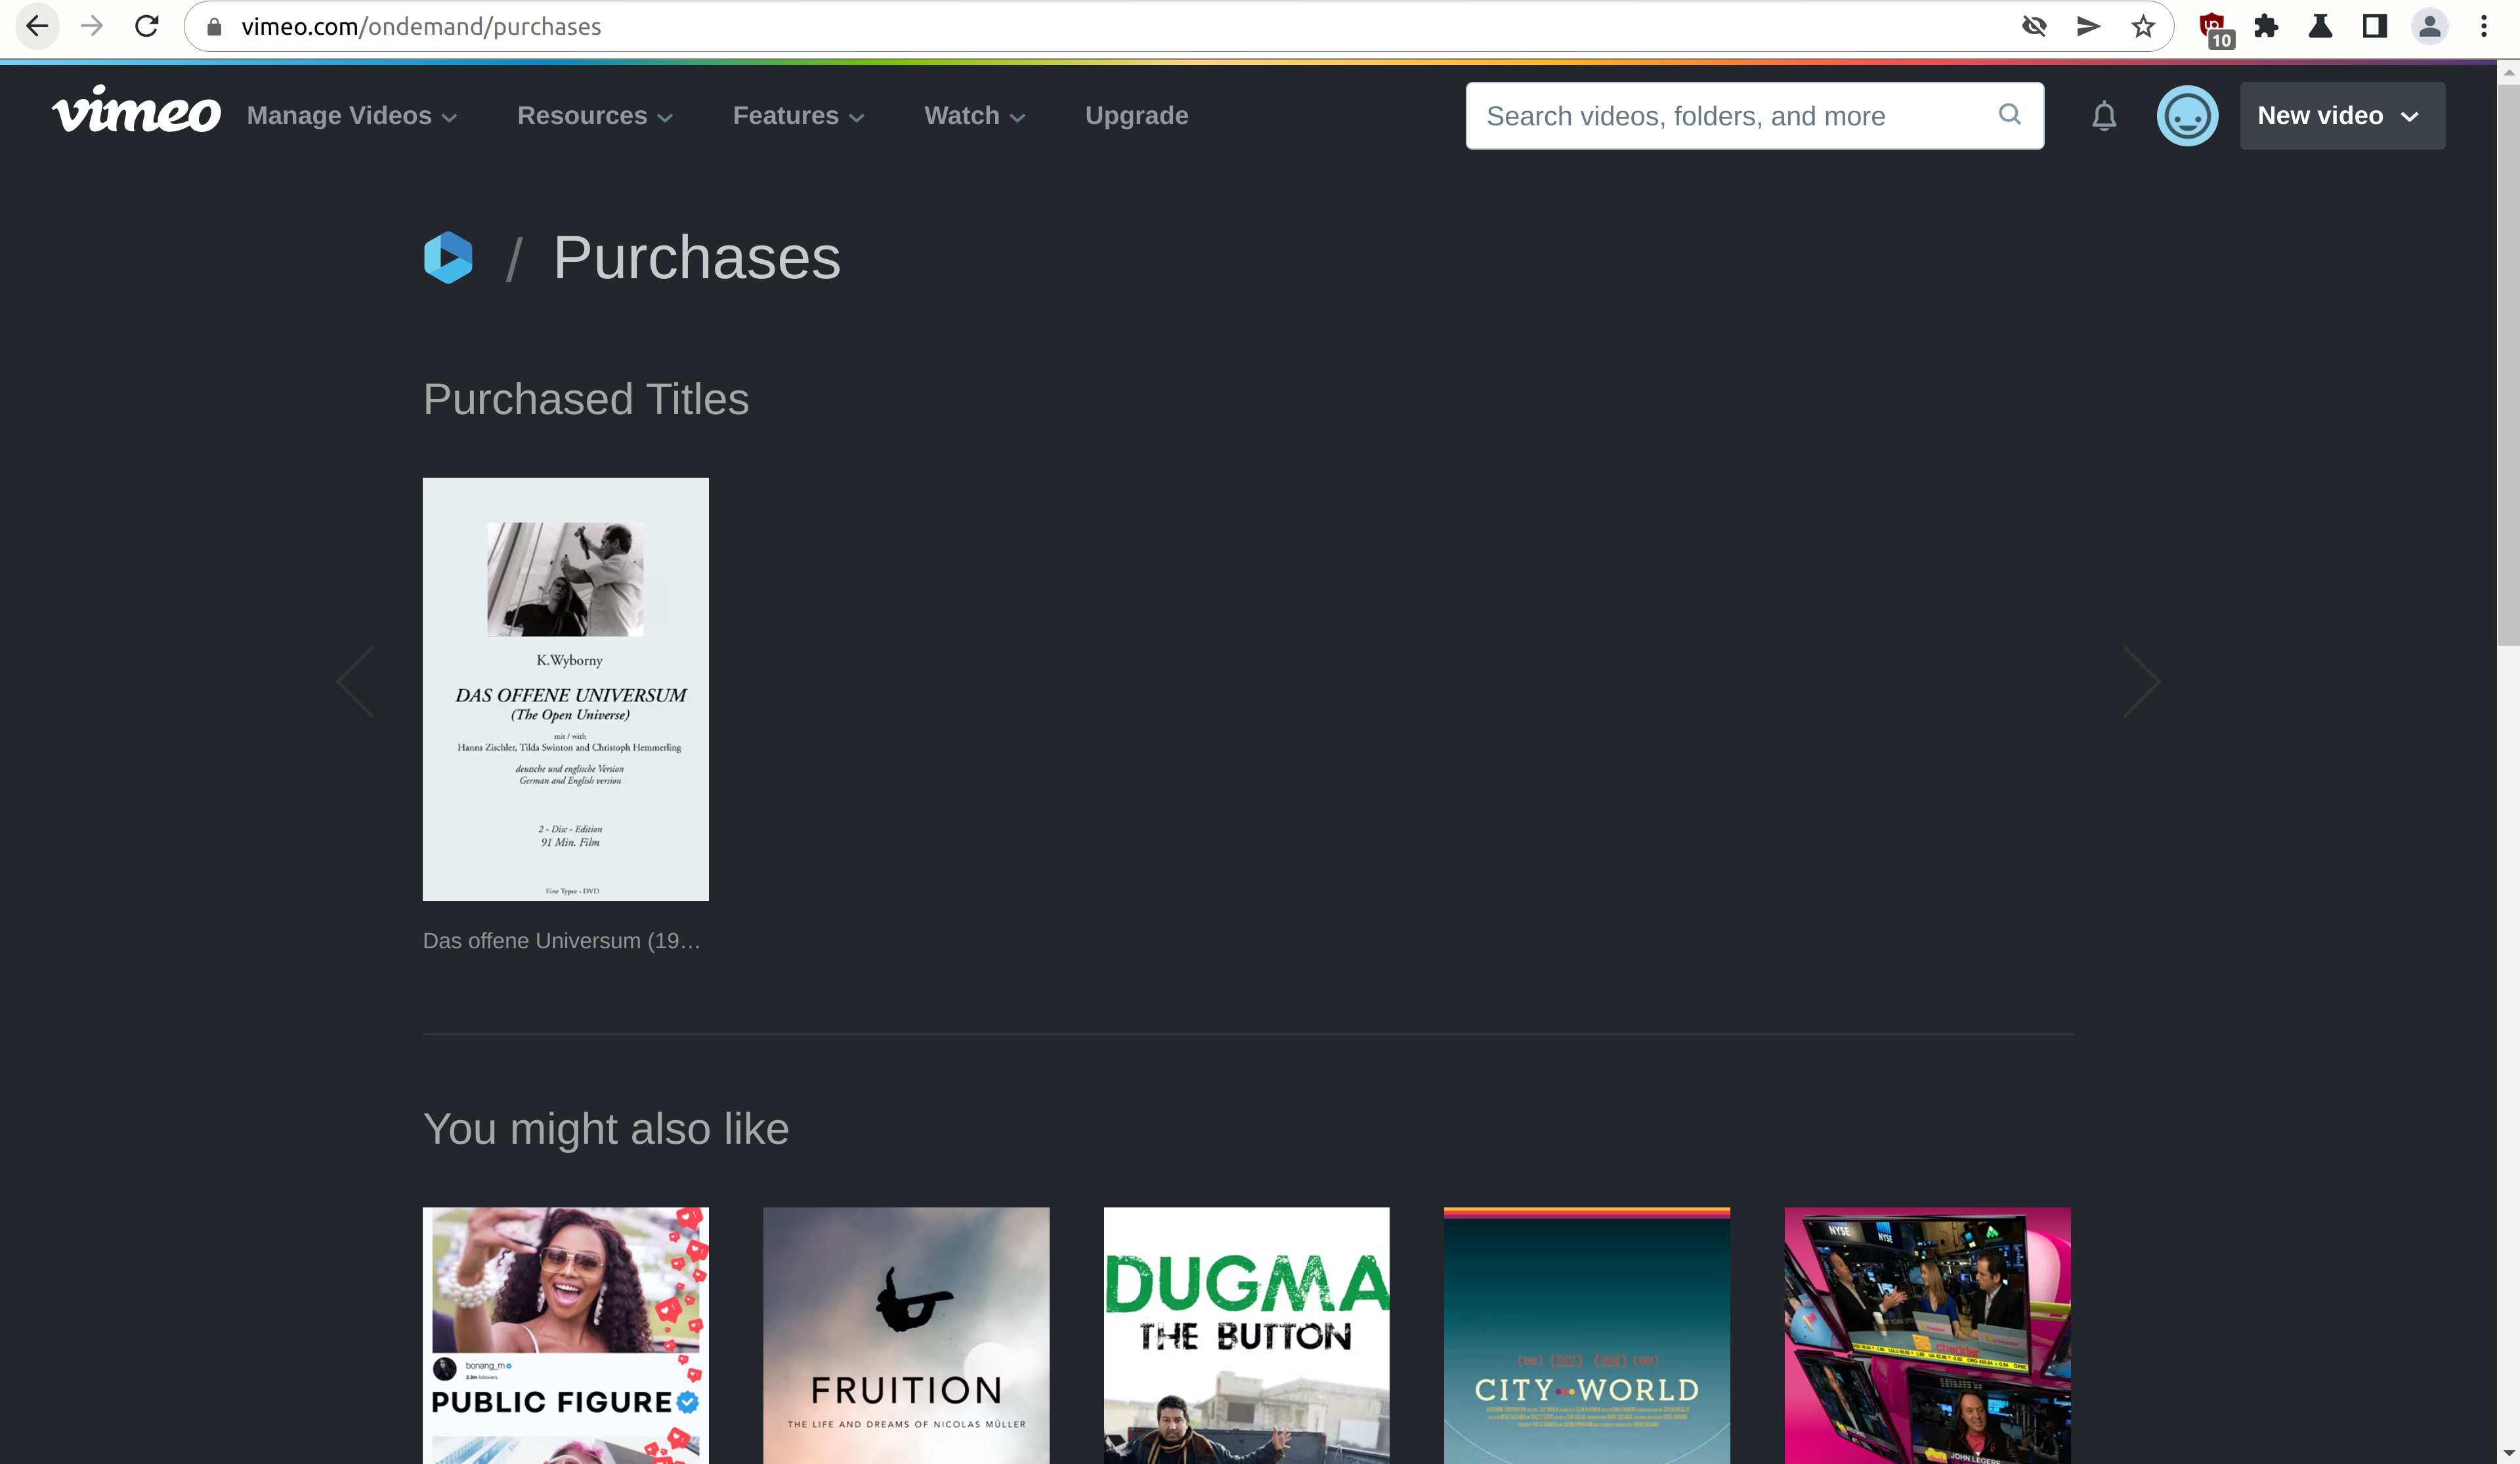Go back with browser back arrow
The height and width of the screenshot is (1464, 2520).
point(37,26)
